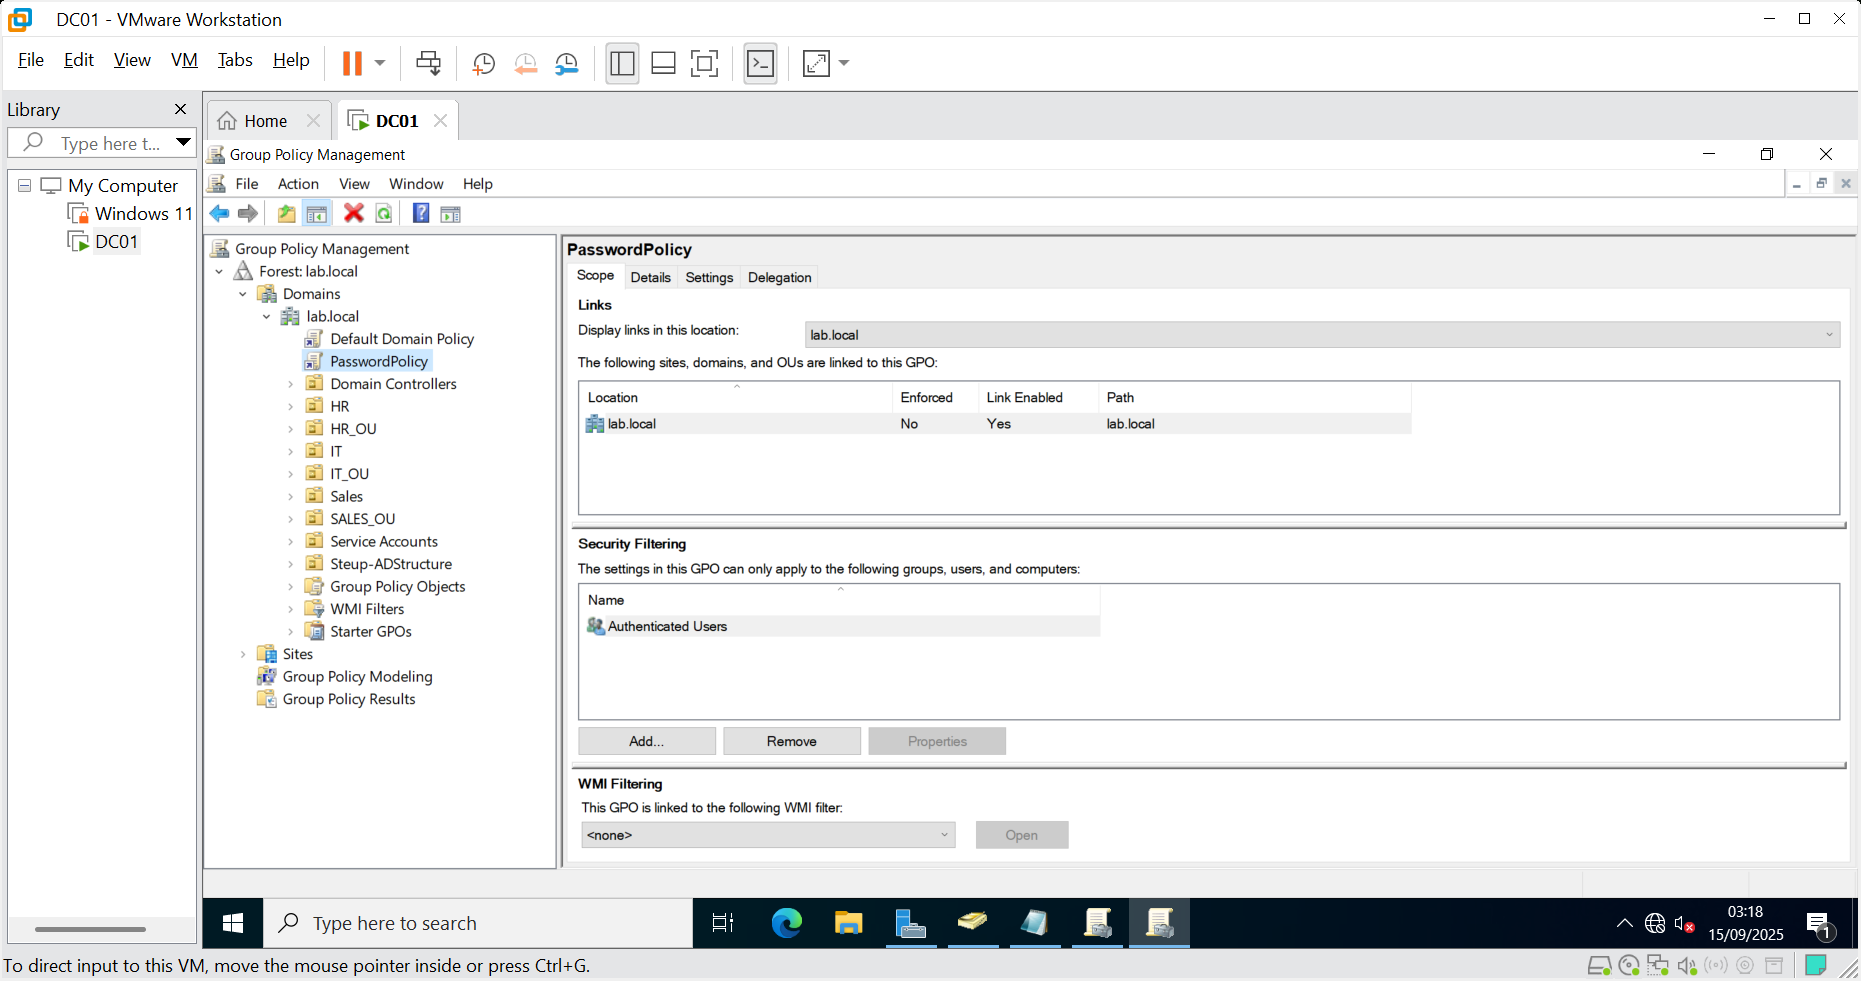Toggle the VMware library panel visibility button
The image size is (1861, 981).
pyautogui.click(x=622, y=63)
